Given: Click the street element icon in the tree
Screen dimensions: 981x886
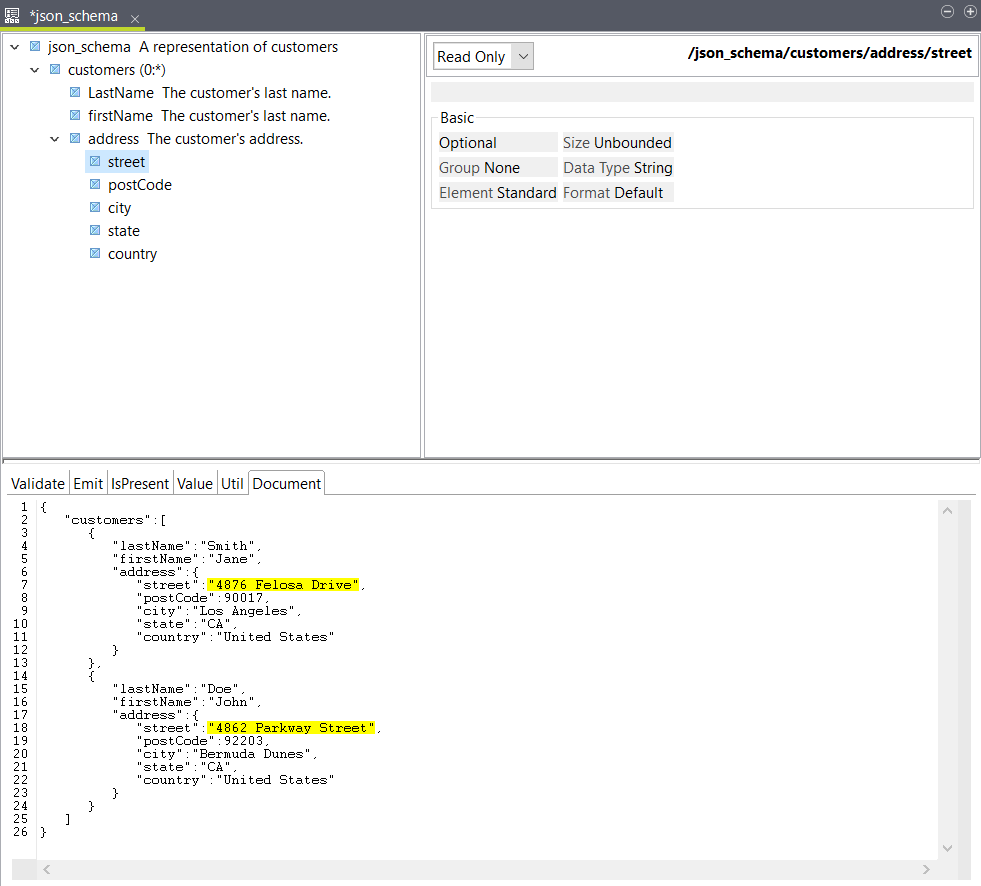Looking at the screenshot, I should coord(95,161).
